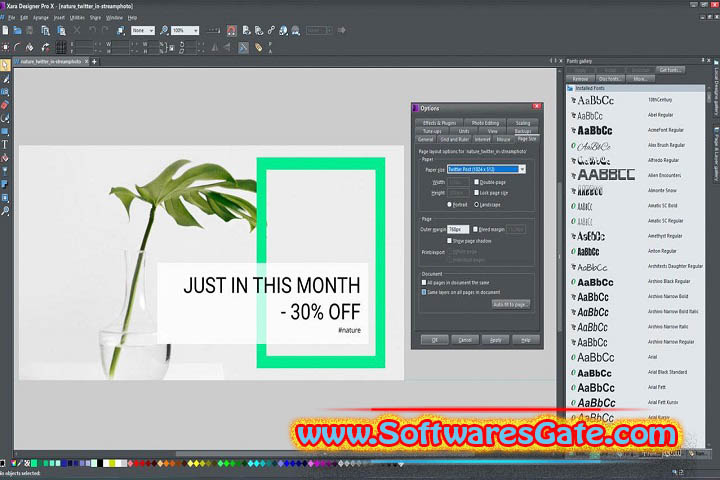The image size is (720, 480).
Task: Click the orange tag icon in the info bar
Action: 259,47
